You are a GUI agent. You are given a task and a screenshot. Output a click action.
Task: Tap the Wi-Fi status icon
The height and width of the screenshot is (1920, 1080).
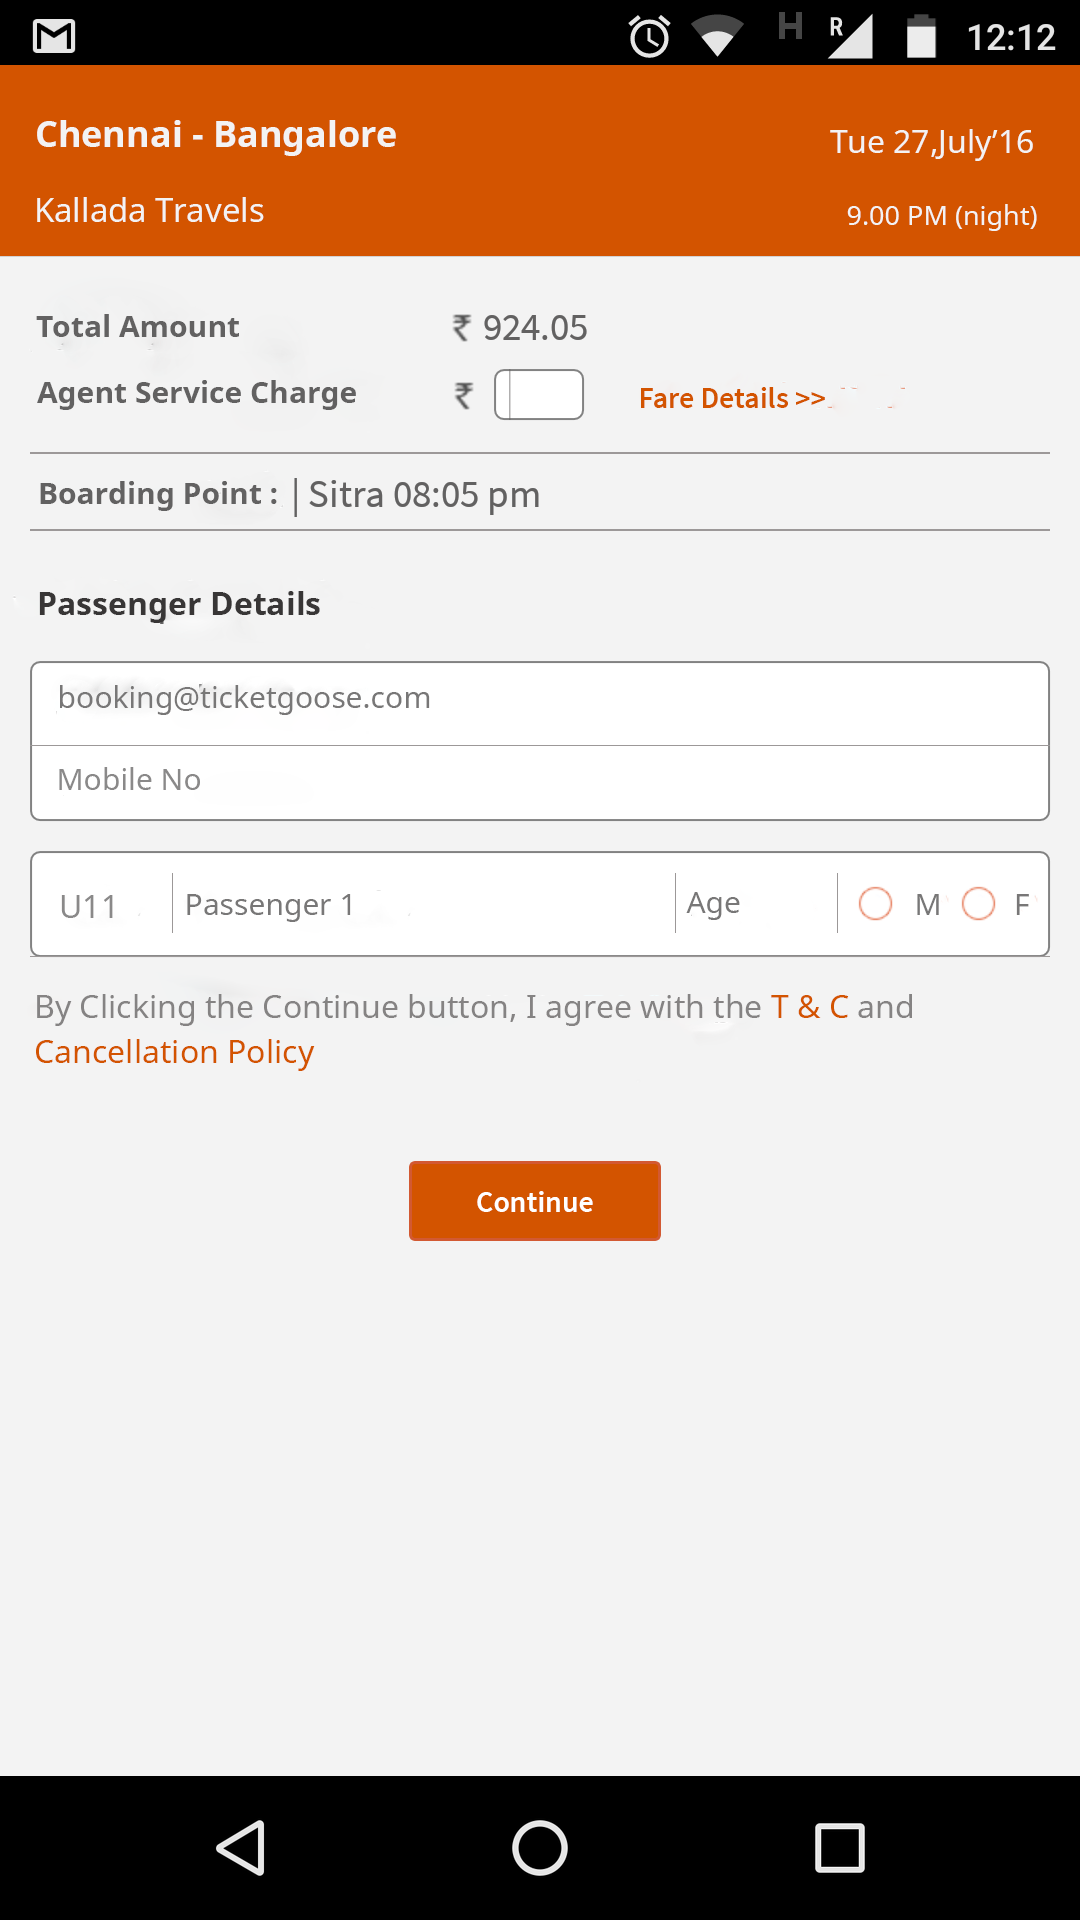click(x=718, y=36)
